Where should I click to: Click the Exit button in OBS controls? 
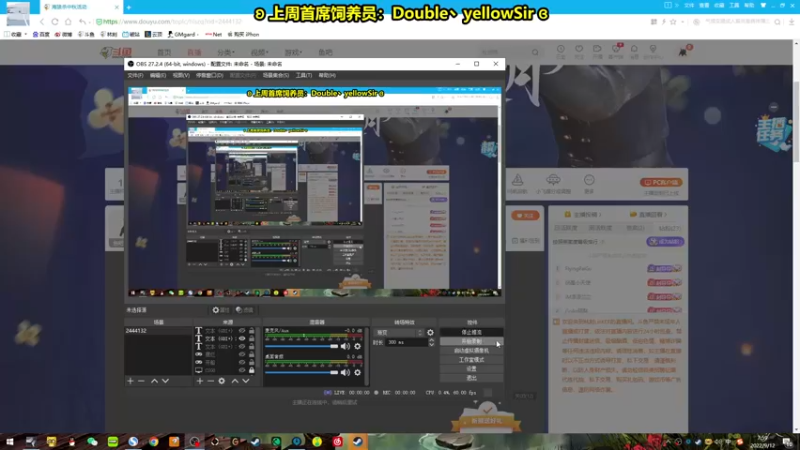coord(471,378)
